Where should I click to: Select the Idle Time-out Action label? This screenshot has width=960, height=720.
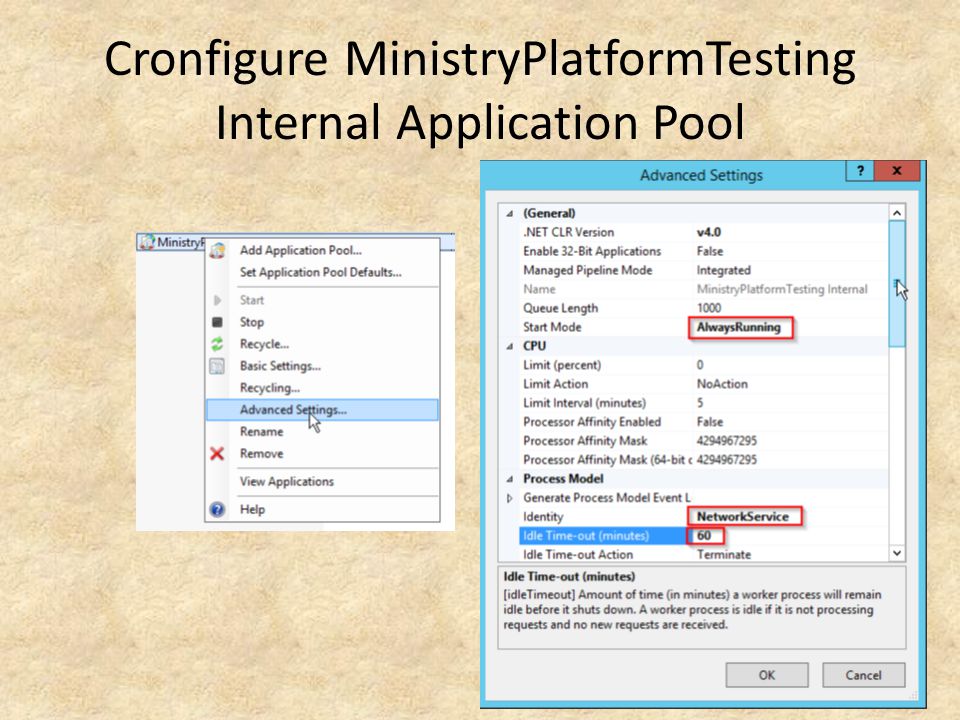(578, 555)
